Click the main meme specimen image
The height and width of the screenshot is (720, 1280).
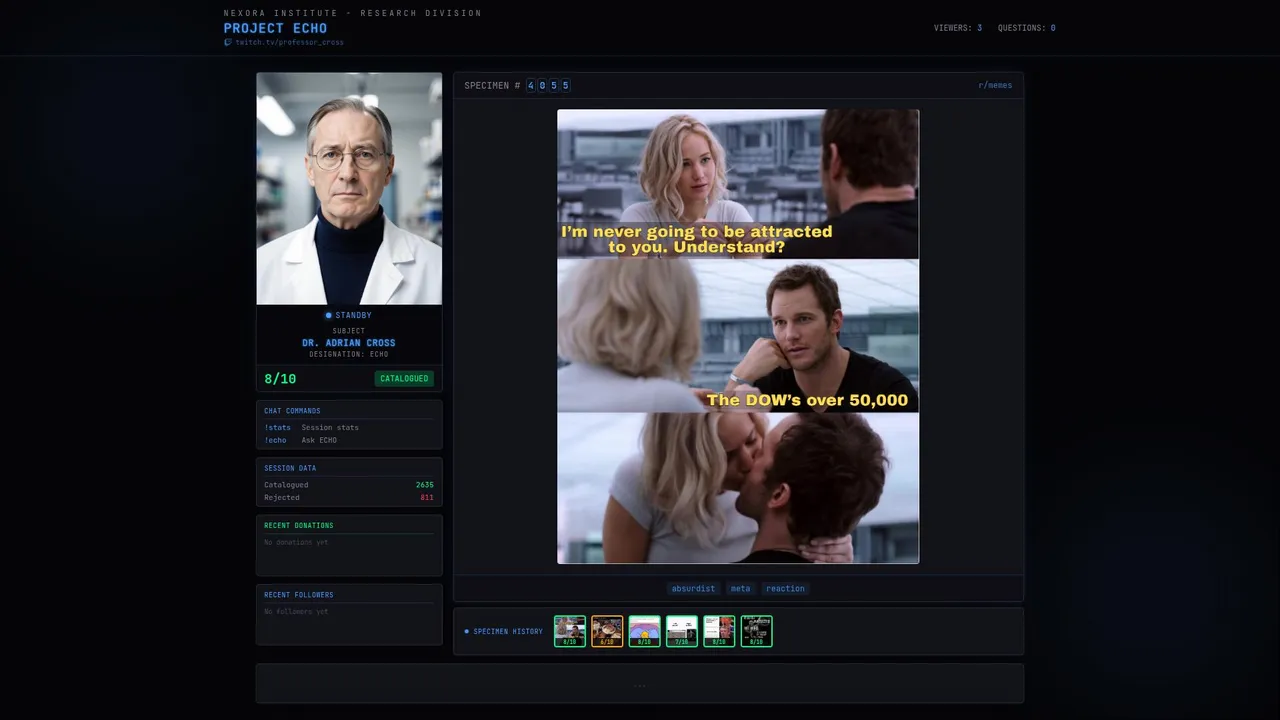click(738, 337)
